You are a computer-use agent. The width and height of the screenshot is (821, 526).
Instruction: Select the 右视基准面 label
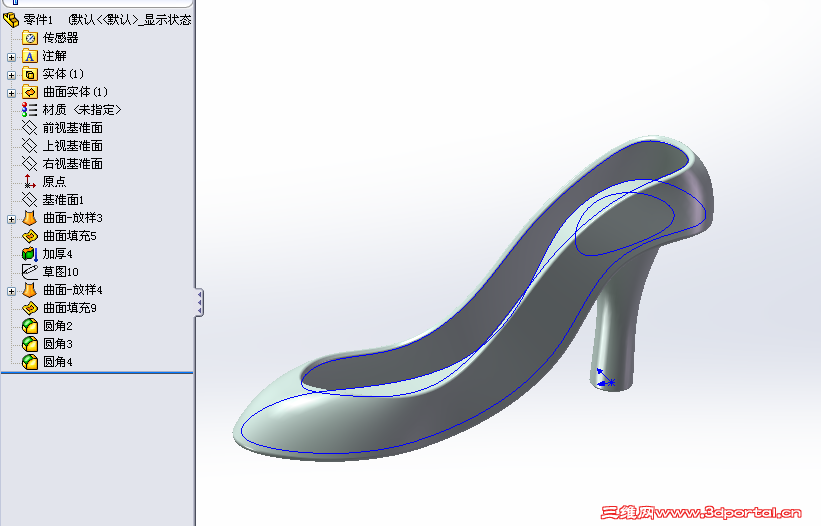pos(73,164)
